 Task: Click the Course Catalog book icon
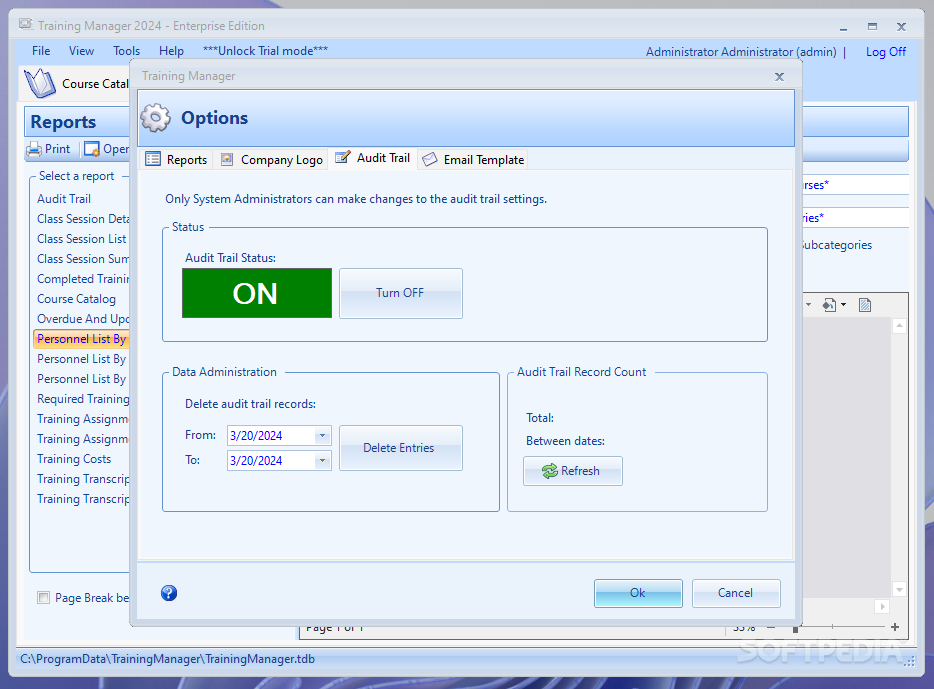(x=40, y=83)
